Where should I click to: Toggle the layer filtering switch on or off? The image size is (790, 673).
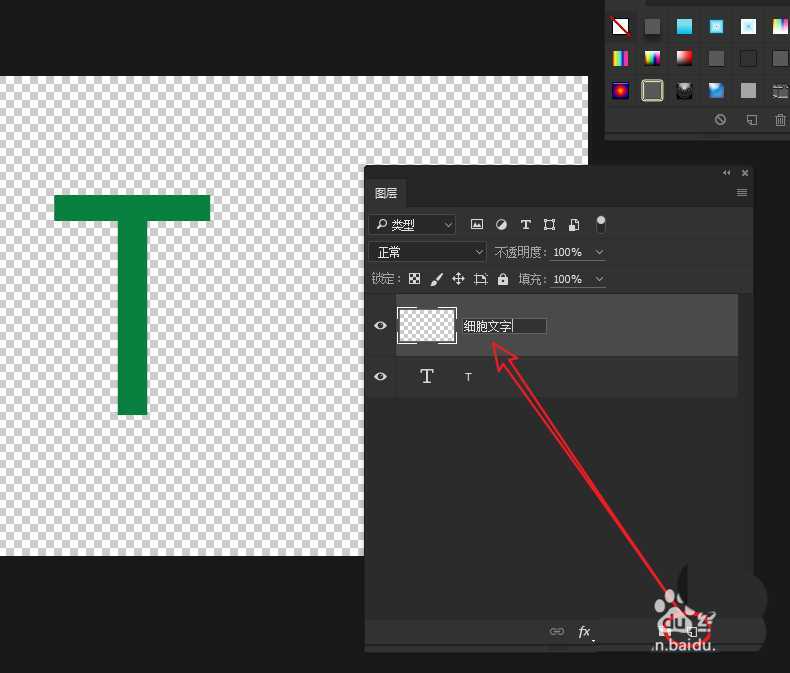601,224
